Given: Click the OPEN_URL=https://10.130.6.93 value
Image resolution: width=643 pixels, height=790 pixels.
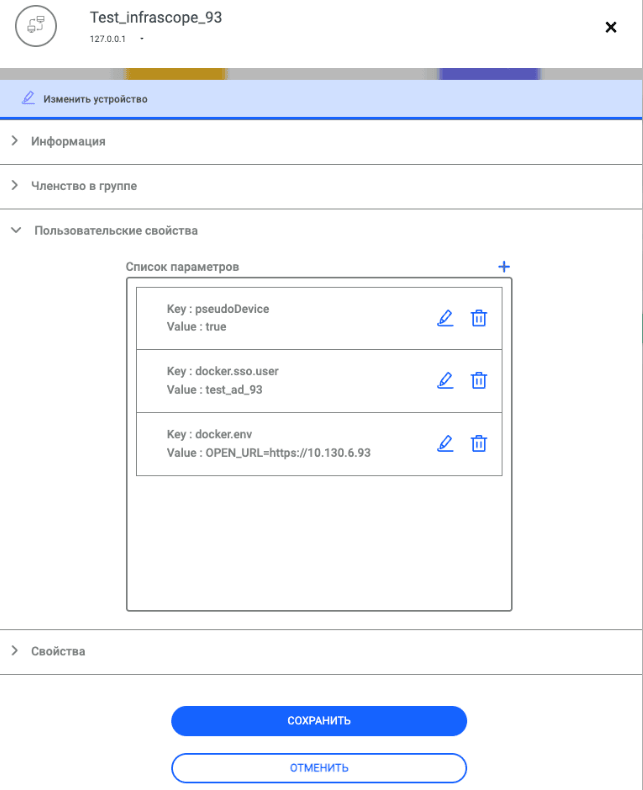Looking at the screenshot, I should pos(288,453).
